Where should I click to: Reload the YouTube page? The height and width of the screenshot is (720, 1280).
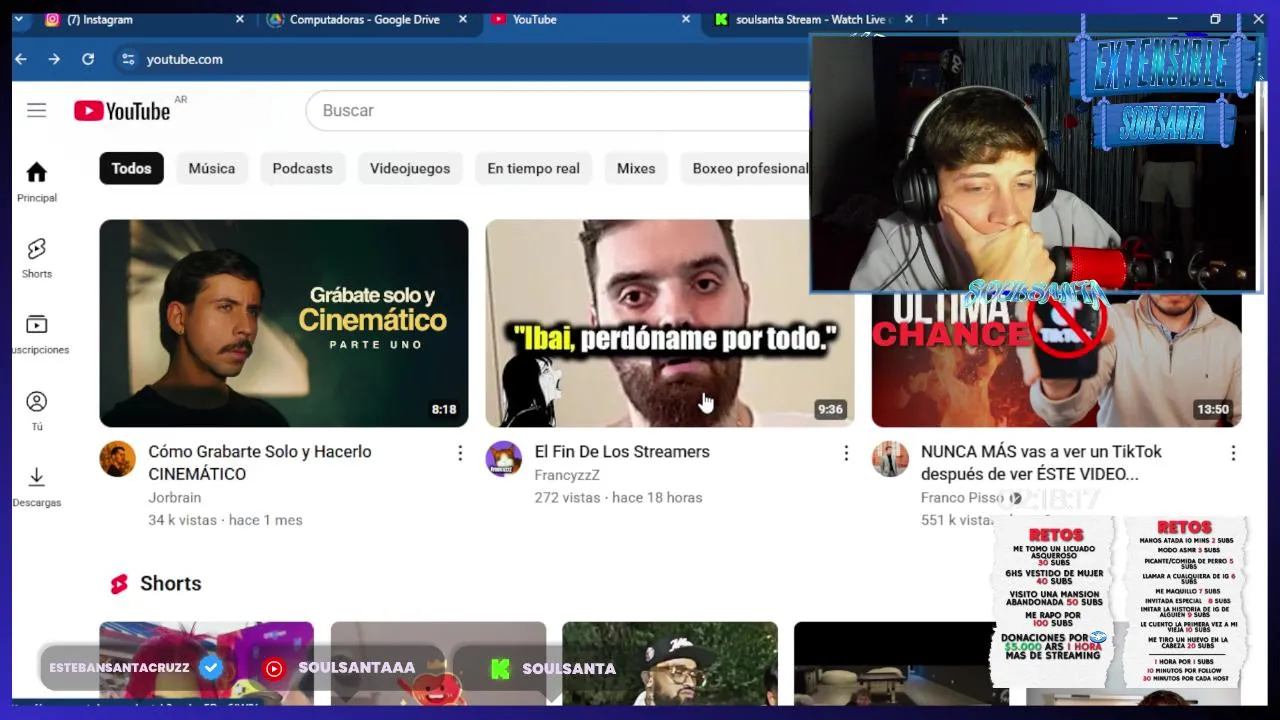click(88, 59)
